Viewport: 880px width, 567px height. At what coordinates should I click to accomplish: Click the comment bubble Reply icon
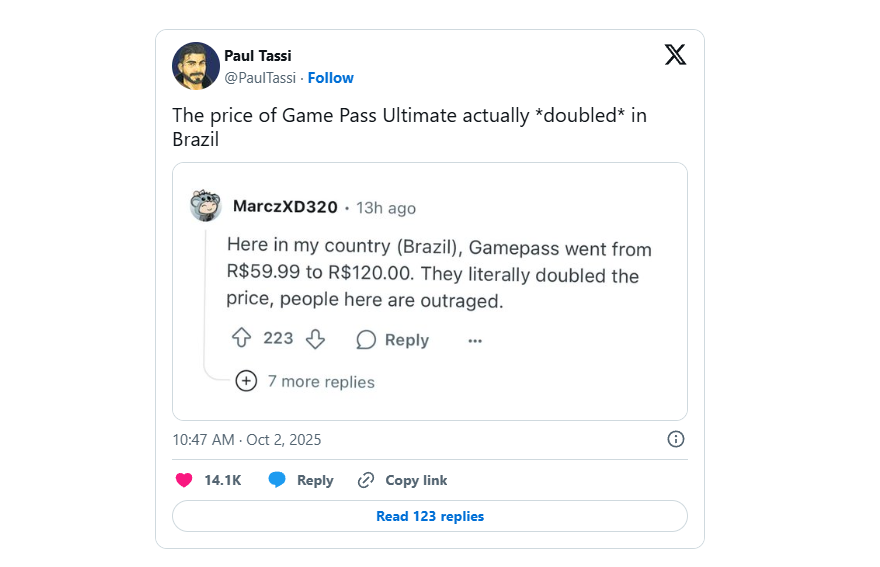pos(366,340)
